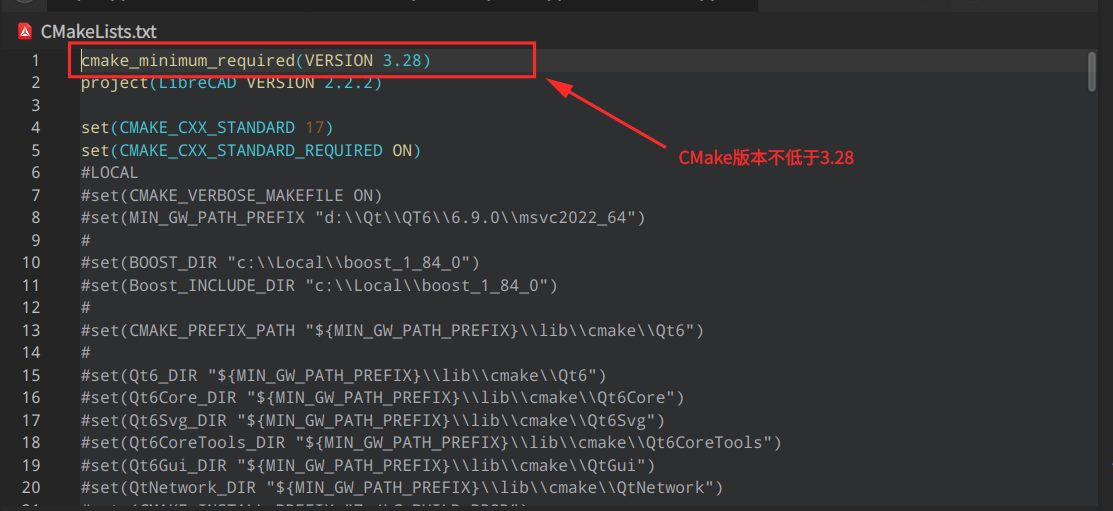Click the #set(CMAKE_PREFIX_PATH ...) comment line
Screen dimensions: 1113x511
pyautogui.click(x=393, y=330)
